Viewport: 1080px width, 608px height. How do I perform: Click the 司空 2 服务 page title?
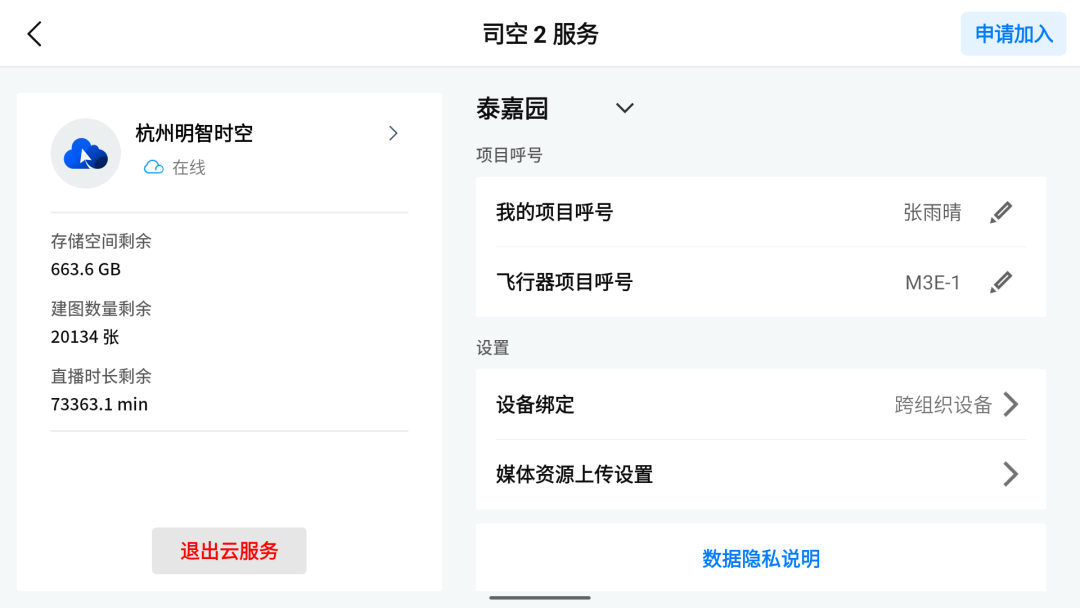[x=540, y=34]
